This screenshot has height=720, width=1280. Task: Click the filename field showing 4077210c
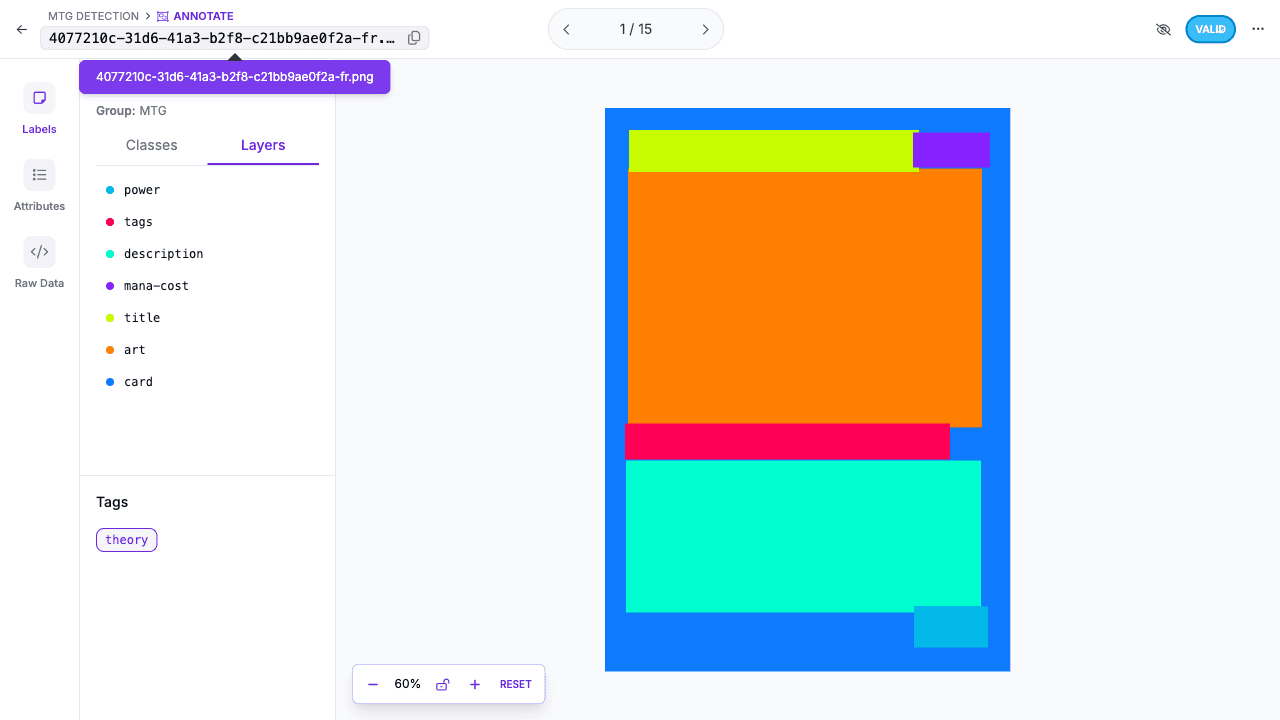tap(220, 37)
